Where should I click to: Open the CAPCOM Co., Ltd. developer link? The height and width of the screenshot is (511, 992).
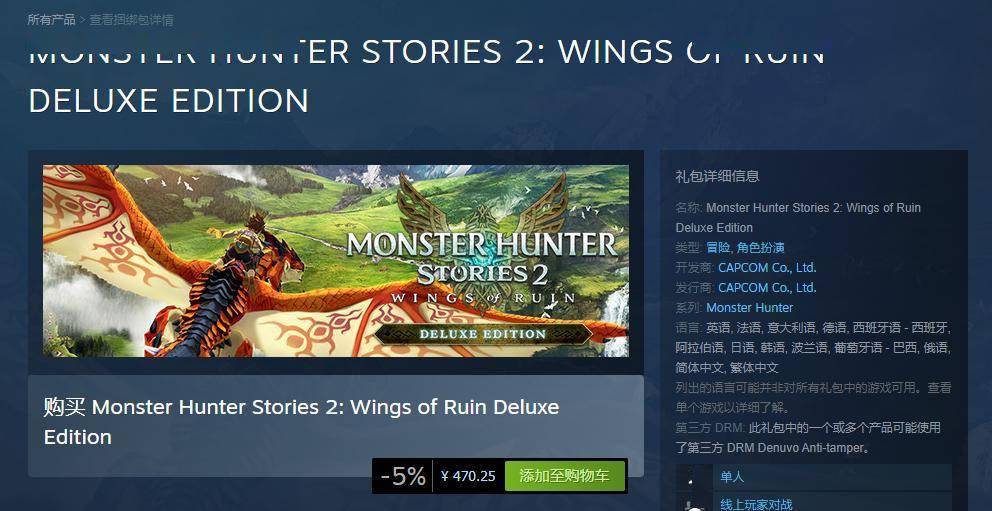(767, 268)
